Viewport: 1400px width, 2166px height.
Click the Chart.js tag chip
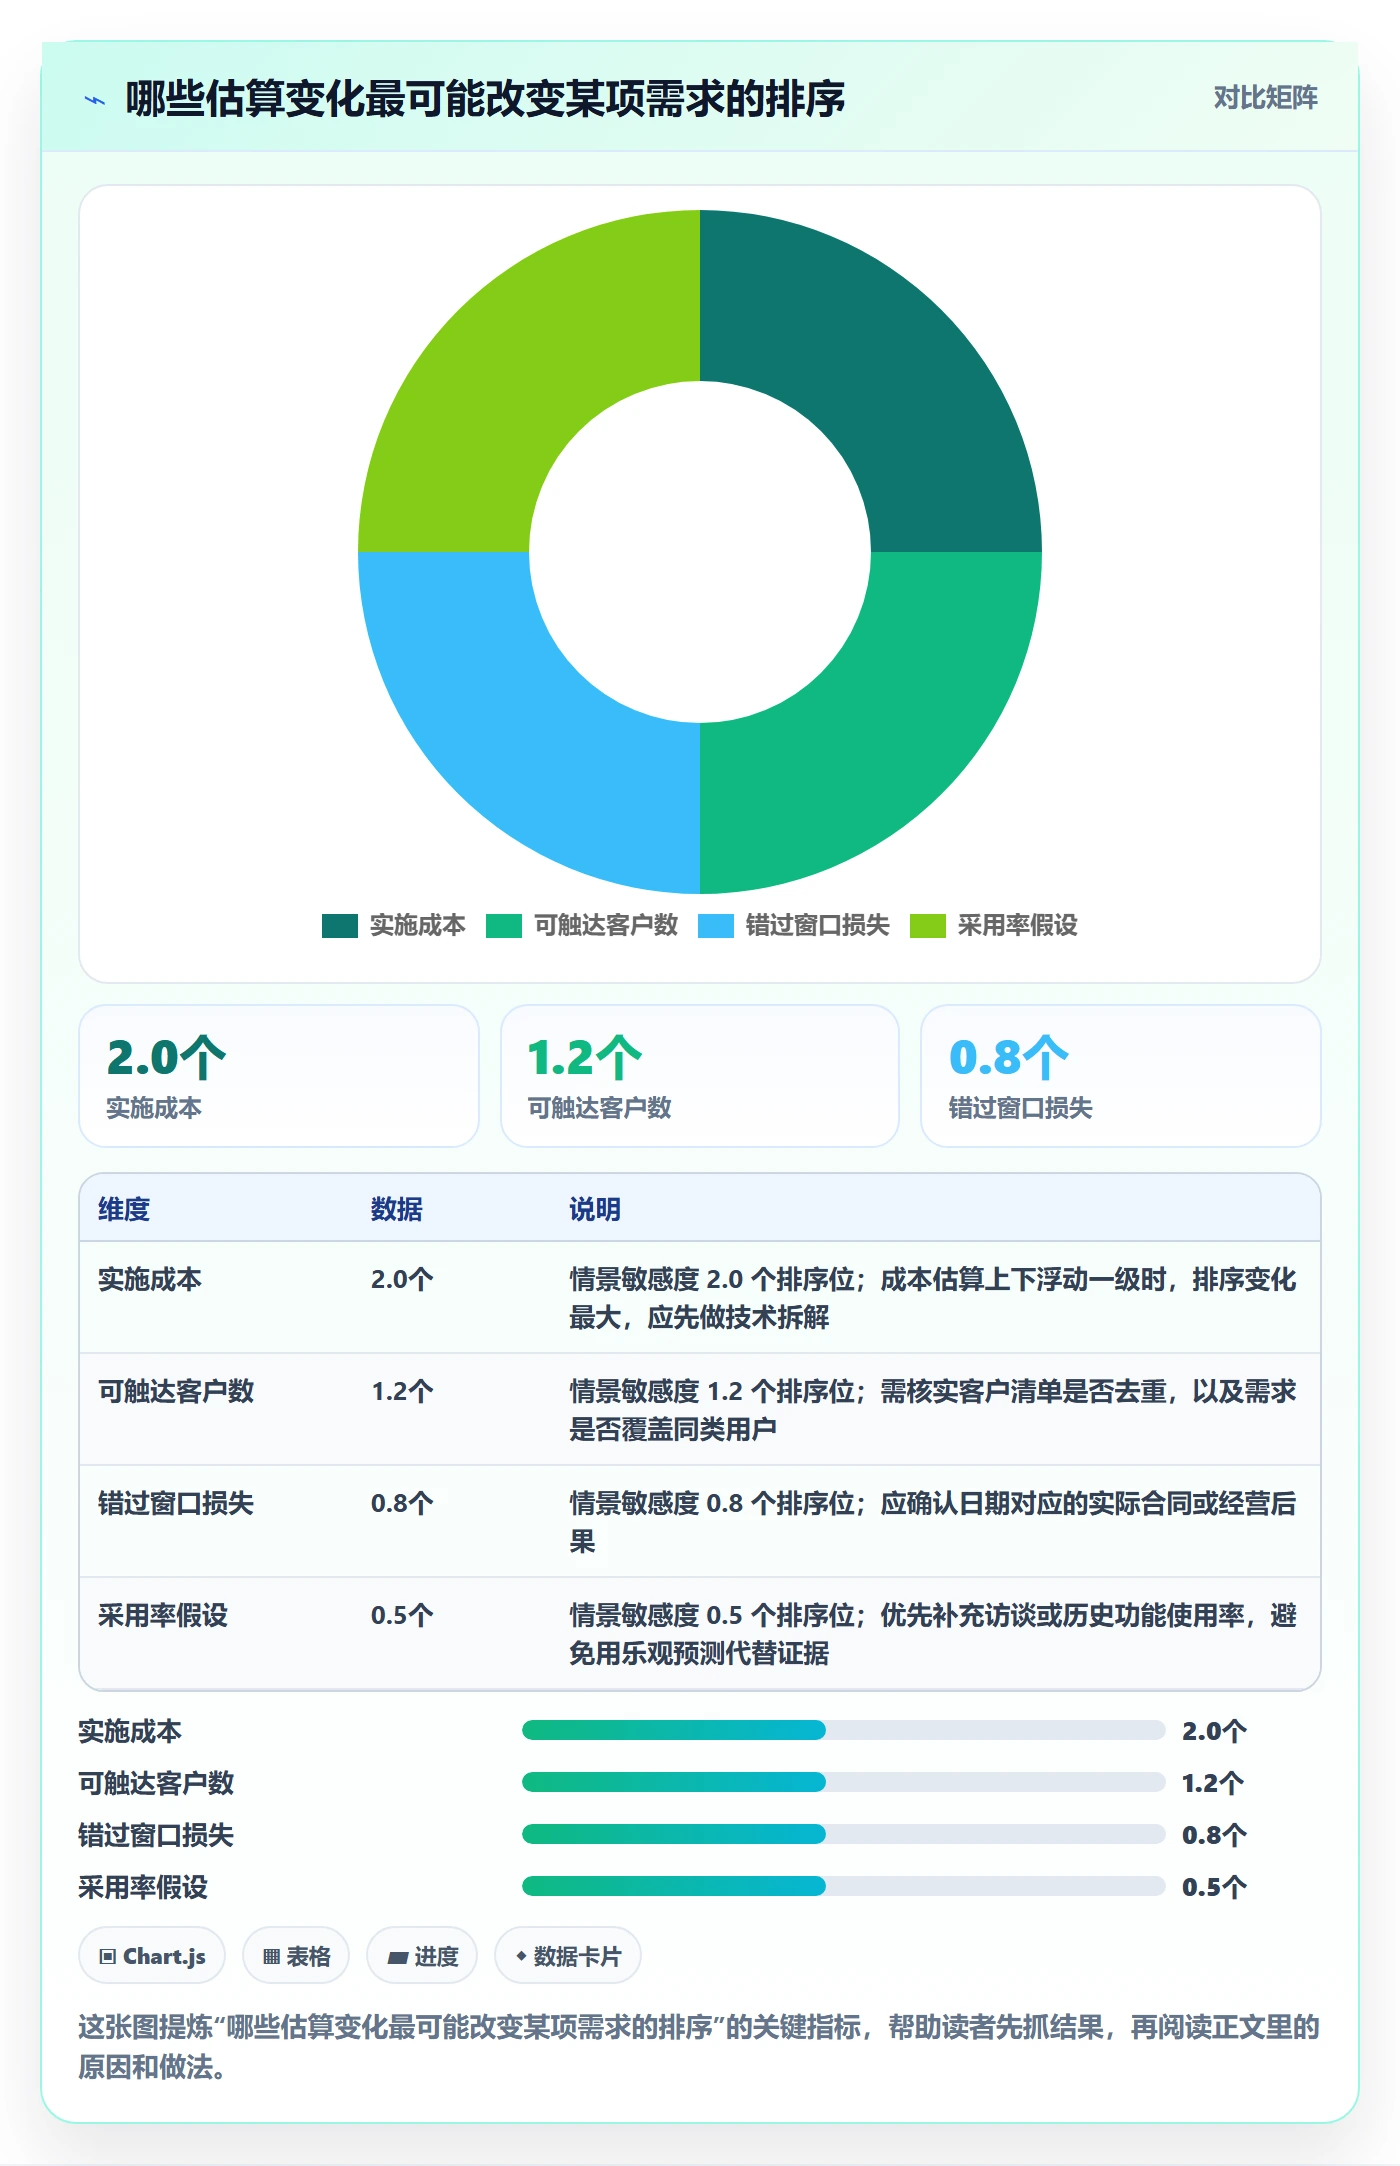pos(152,1955)
